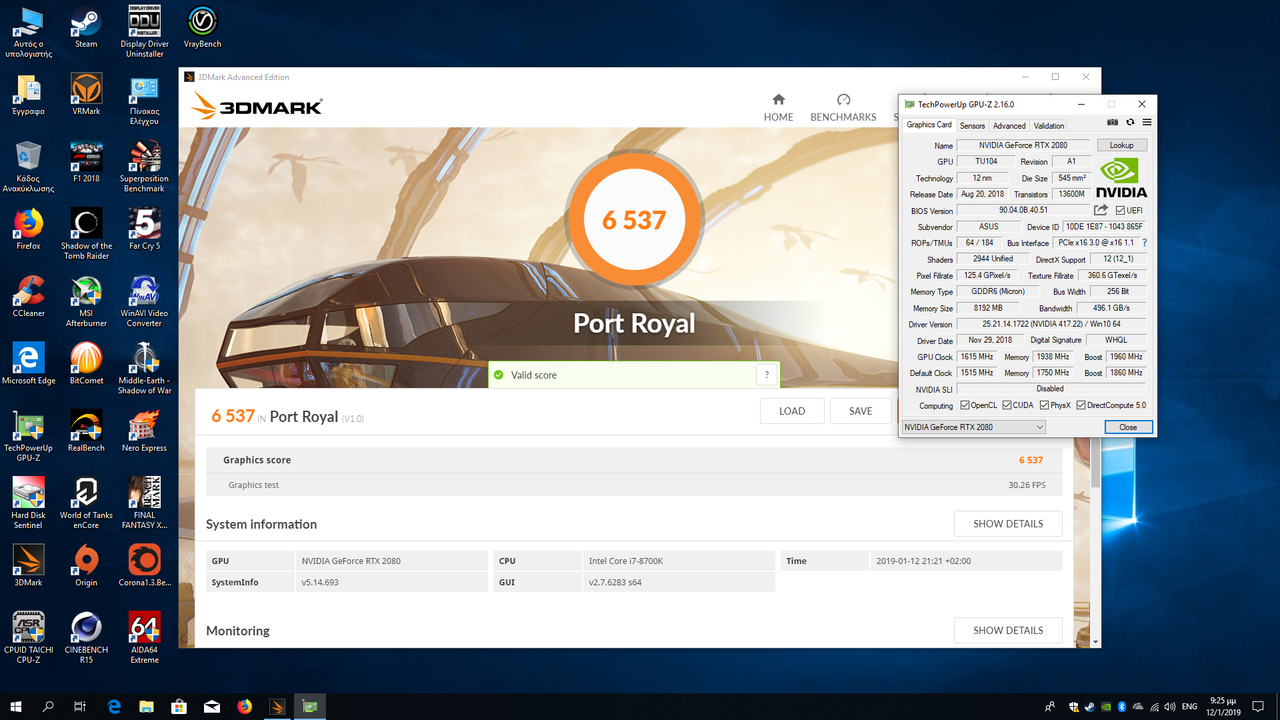Open the GPU-Z hamburger menu icon
Viewport: 1280px width, 720px height.
[x=1147, y=123]
